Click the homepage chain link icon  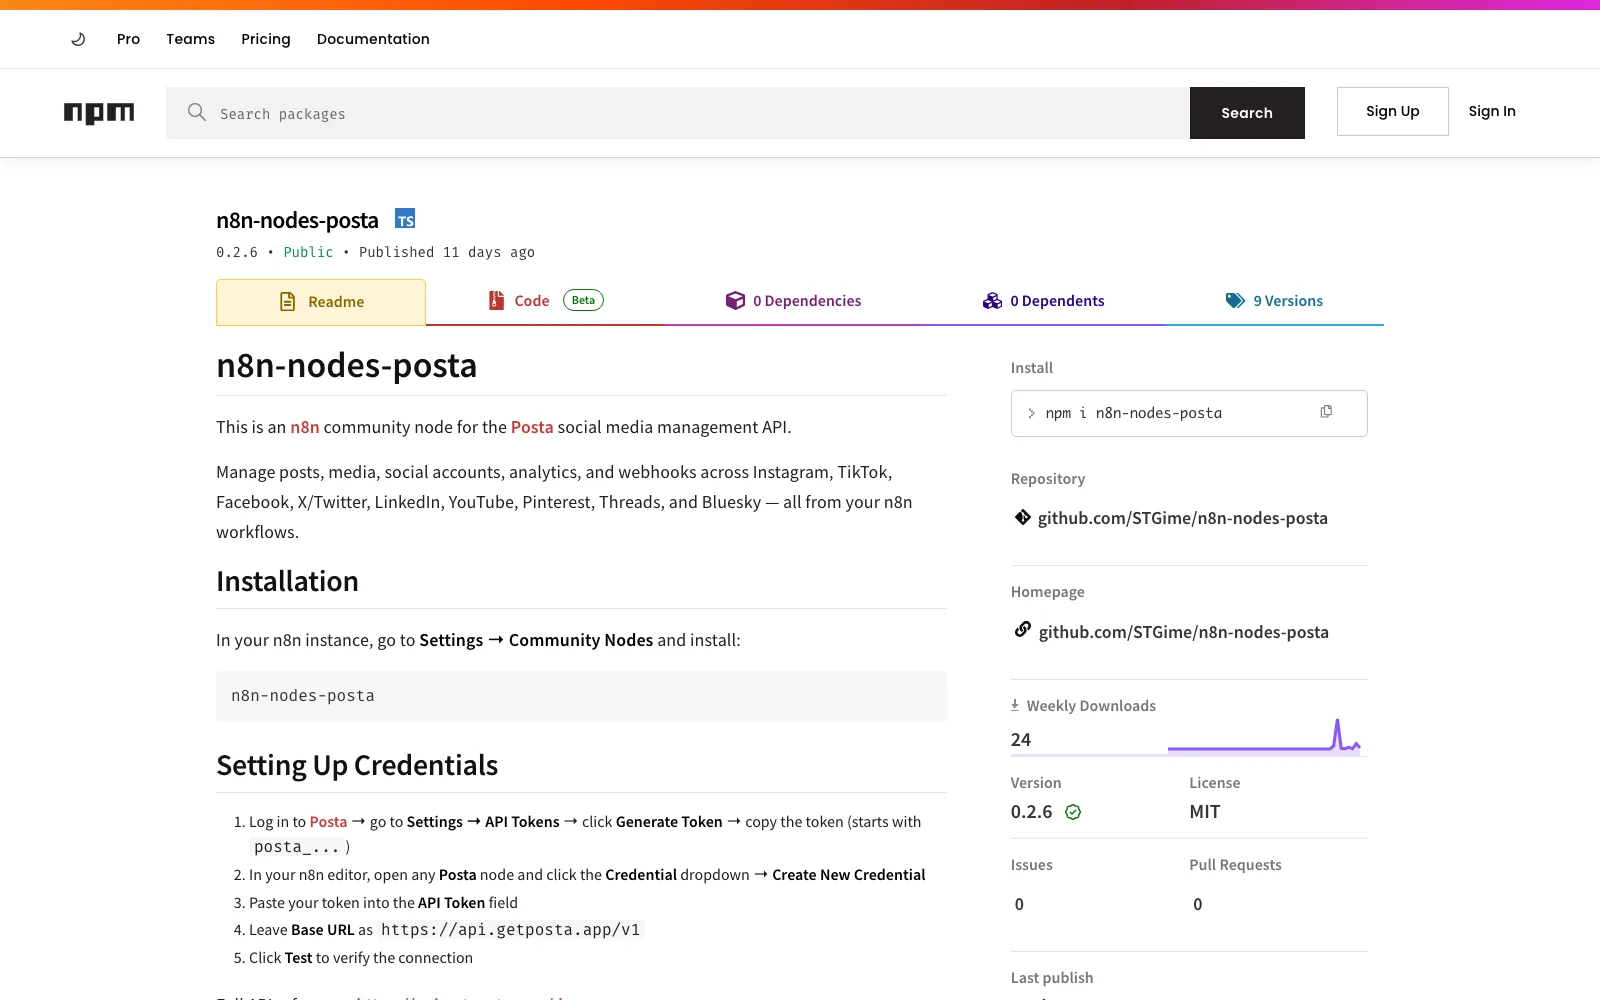point(1023,629)
